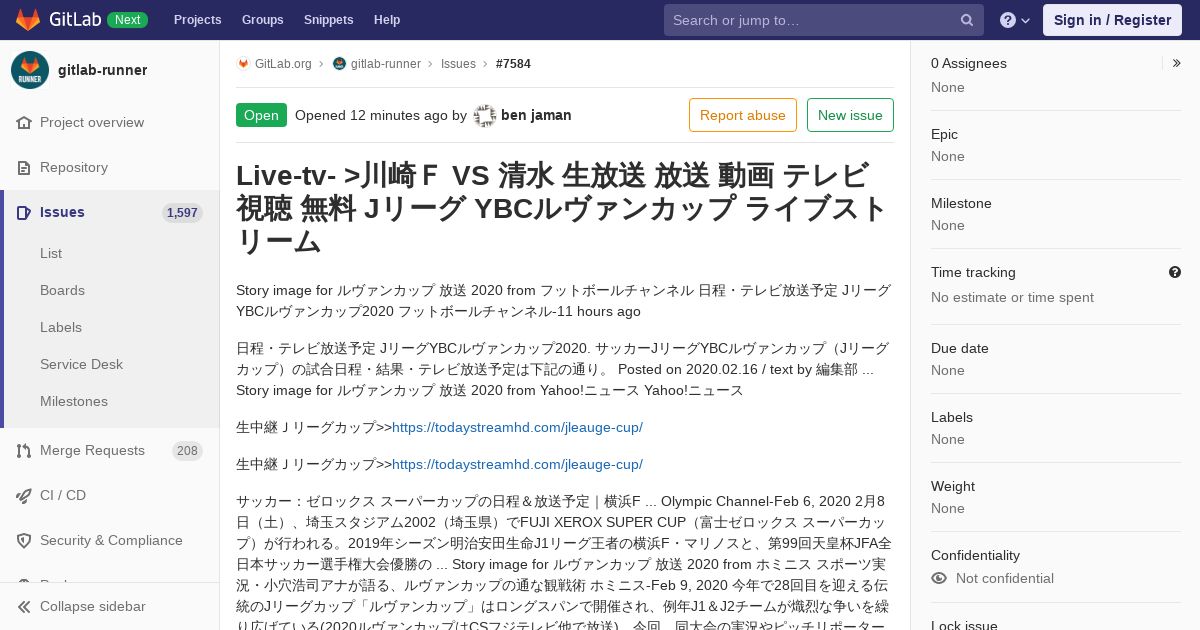Image resolution: width=1200 pixels, height=630 pixels.
Task: Click the Not confidential eye icon
Action: click(939, 578)
